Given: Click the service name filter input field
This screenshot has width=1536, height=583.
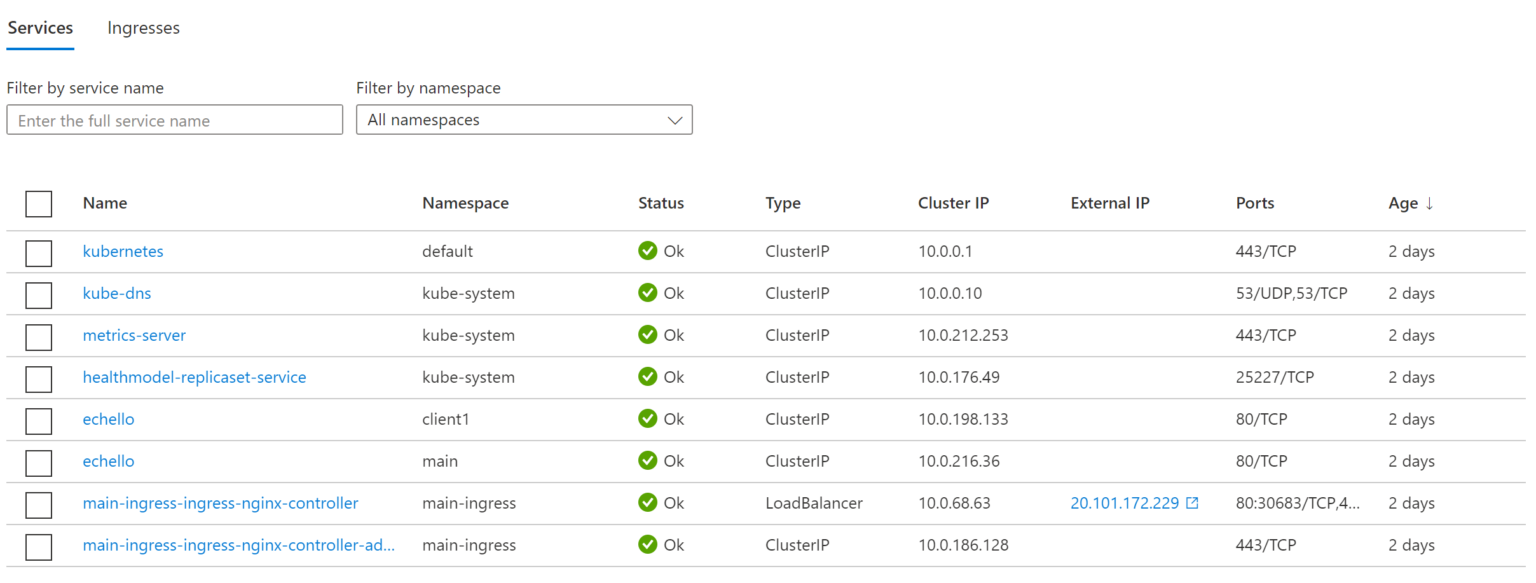Looking at the screenshot, I should tap(175, 120).
